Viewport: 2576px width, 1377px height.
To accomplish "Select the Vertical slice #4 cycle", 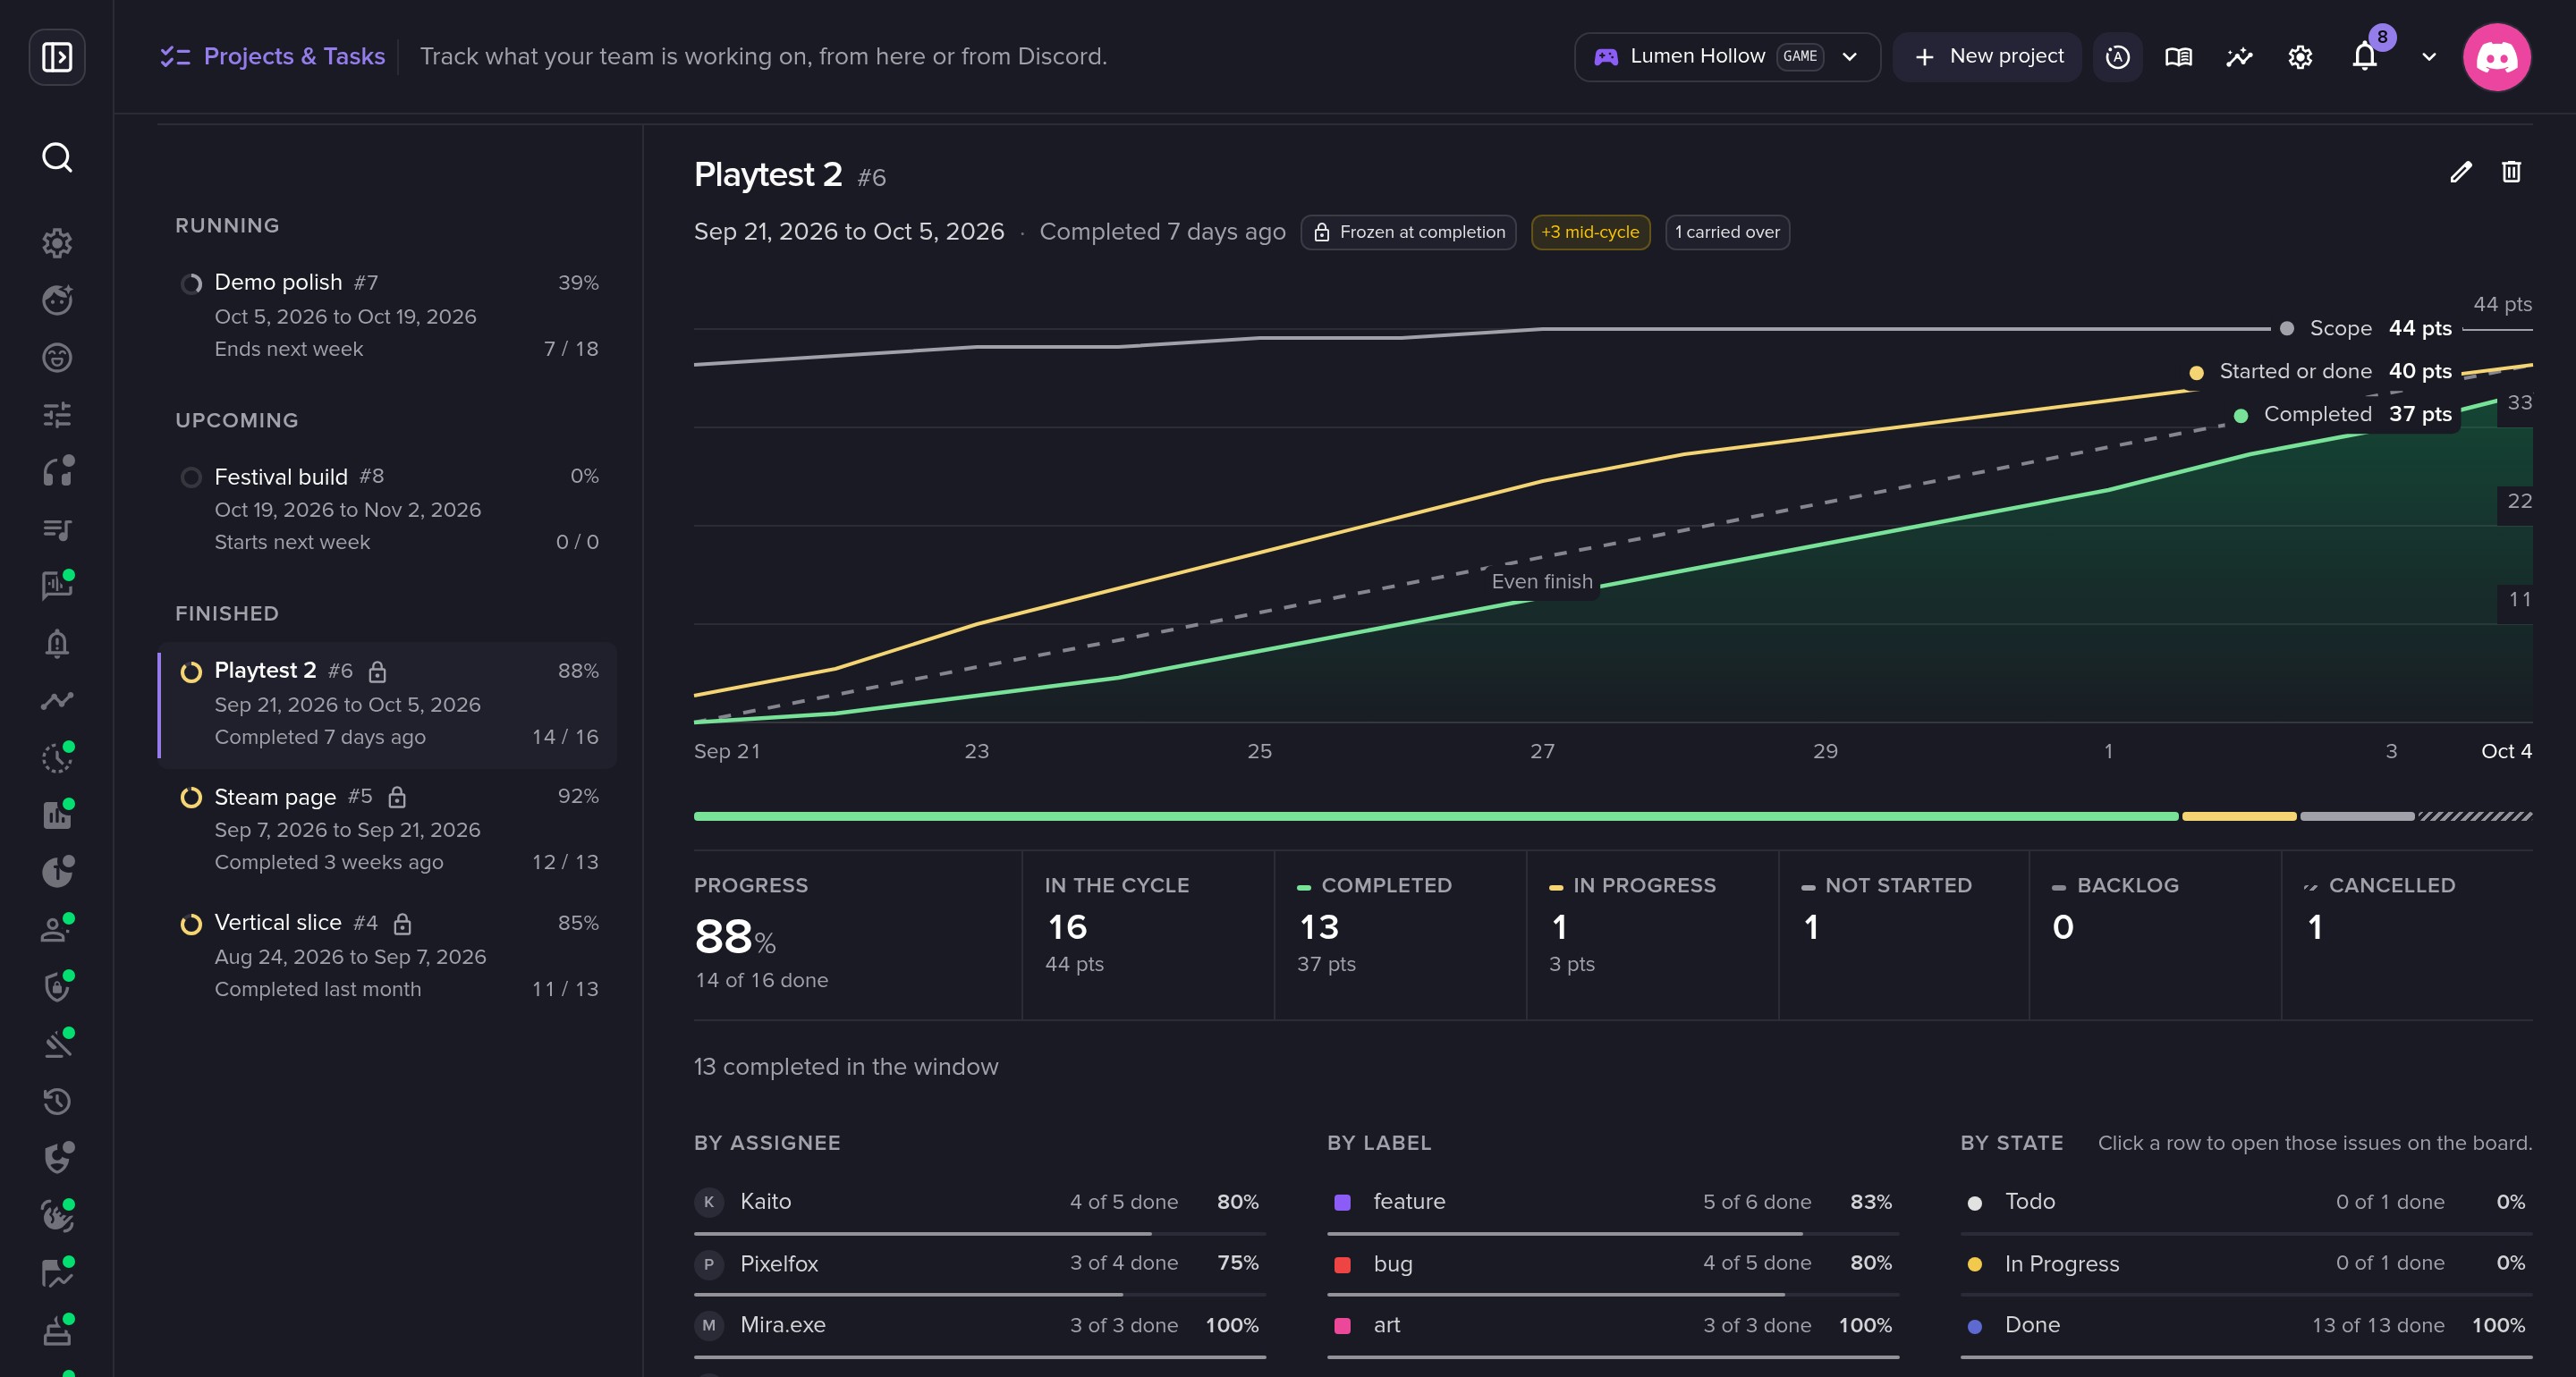I will pyautogui.click(x=388, y=955).
